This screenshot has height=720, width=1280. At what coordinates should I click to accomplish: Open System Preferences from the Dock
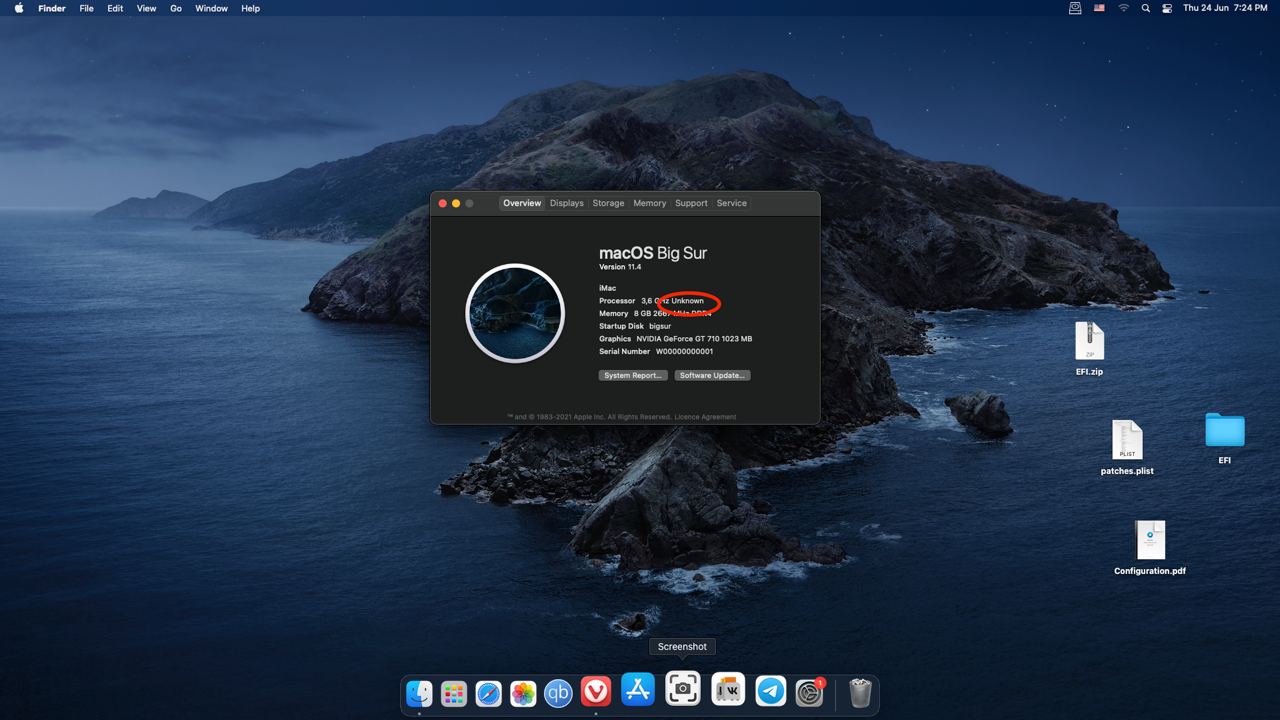(x=809, y=693)
